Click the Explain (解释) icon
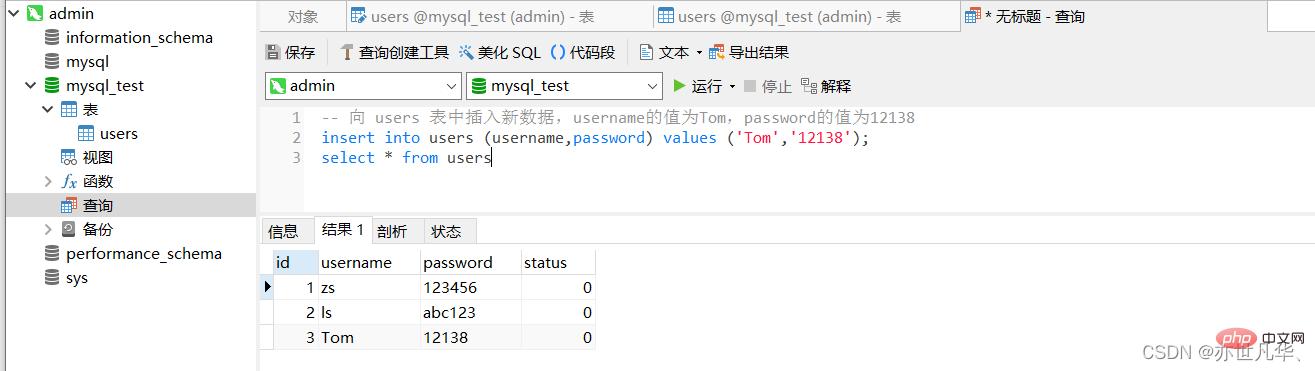The width and height of the screenshot is (1315, 371). (809, 86)
